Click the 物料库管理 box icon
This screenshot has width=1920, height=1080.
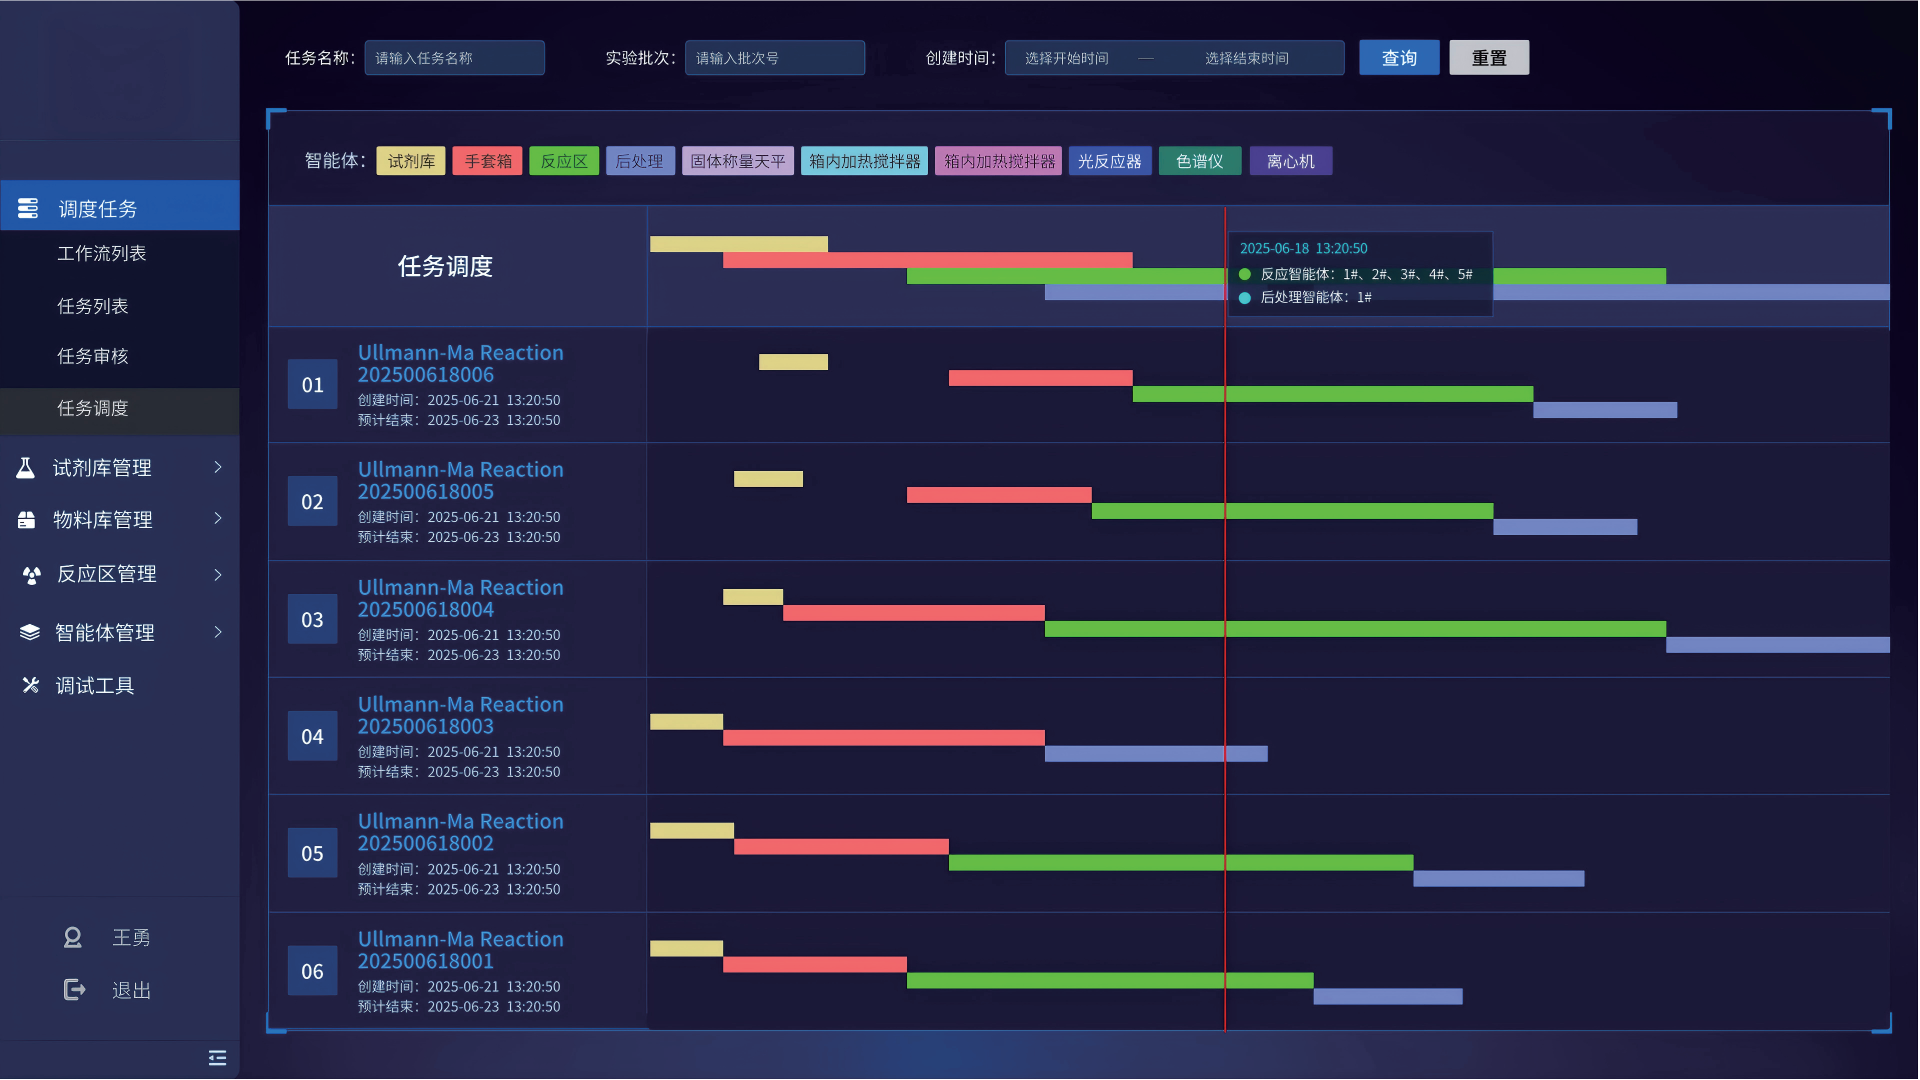pyautogui.click(x=27, y=520)
